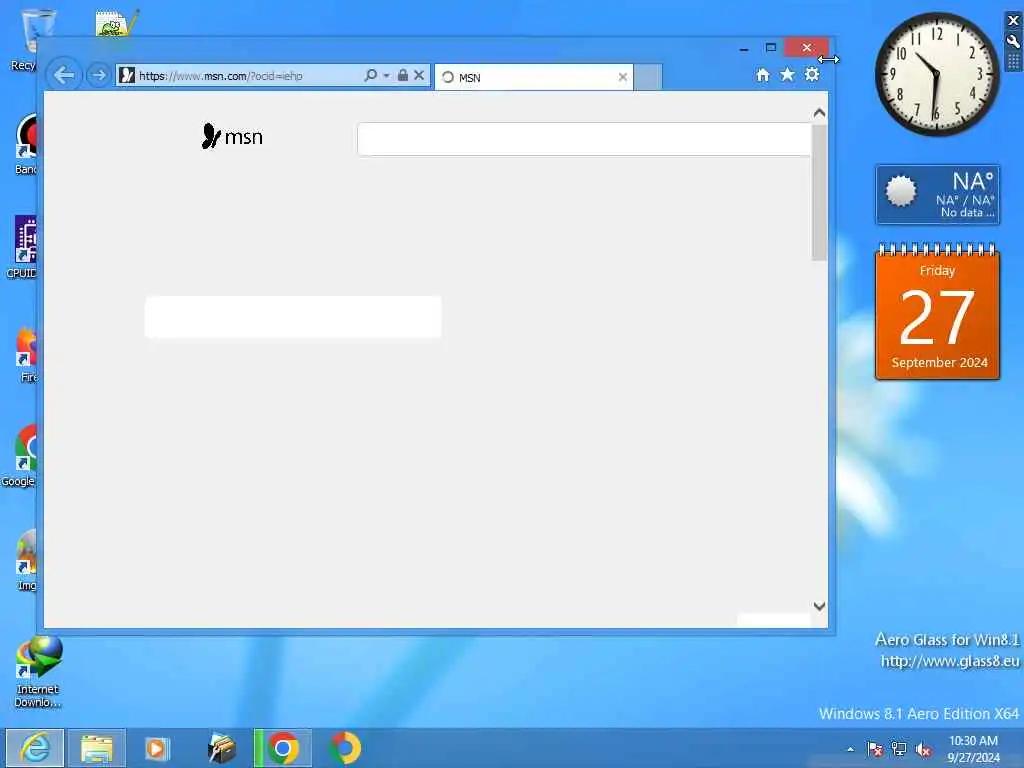The width and height of the screenshot is (1024, 768).
Task: Click the page scrollbar down arrow
Action: (x=820, y=607)
